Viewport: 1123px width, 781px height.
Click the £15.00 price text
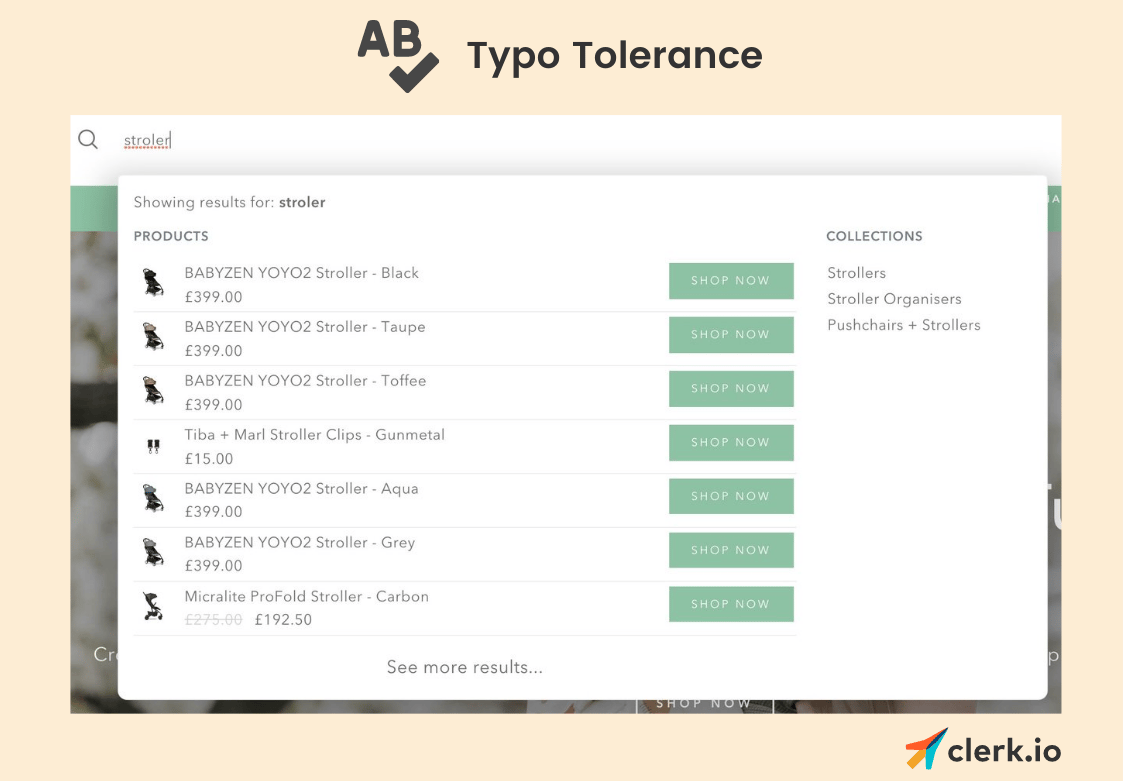[209, 459]
